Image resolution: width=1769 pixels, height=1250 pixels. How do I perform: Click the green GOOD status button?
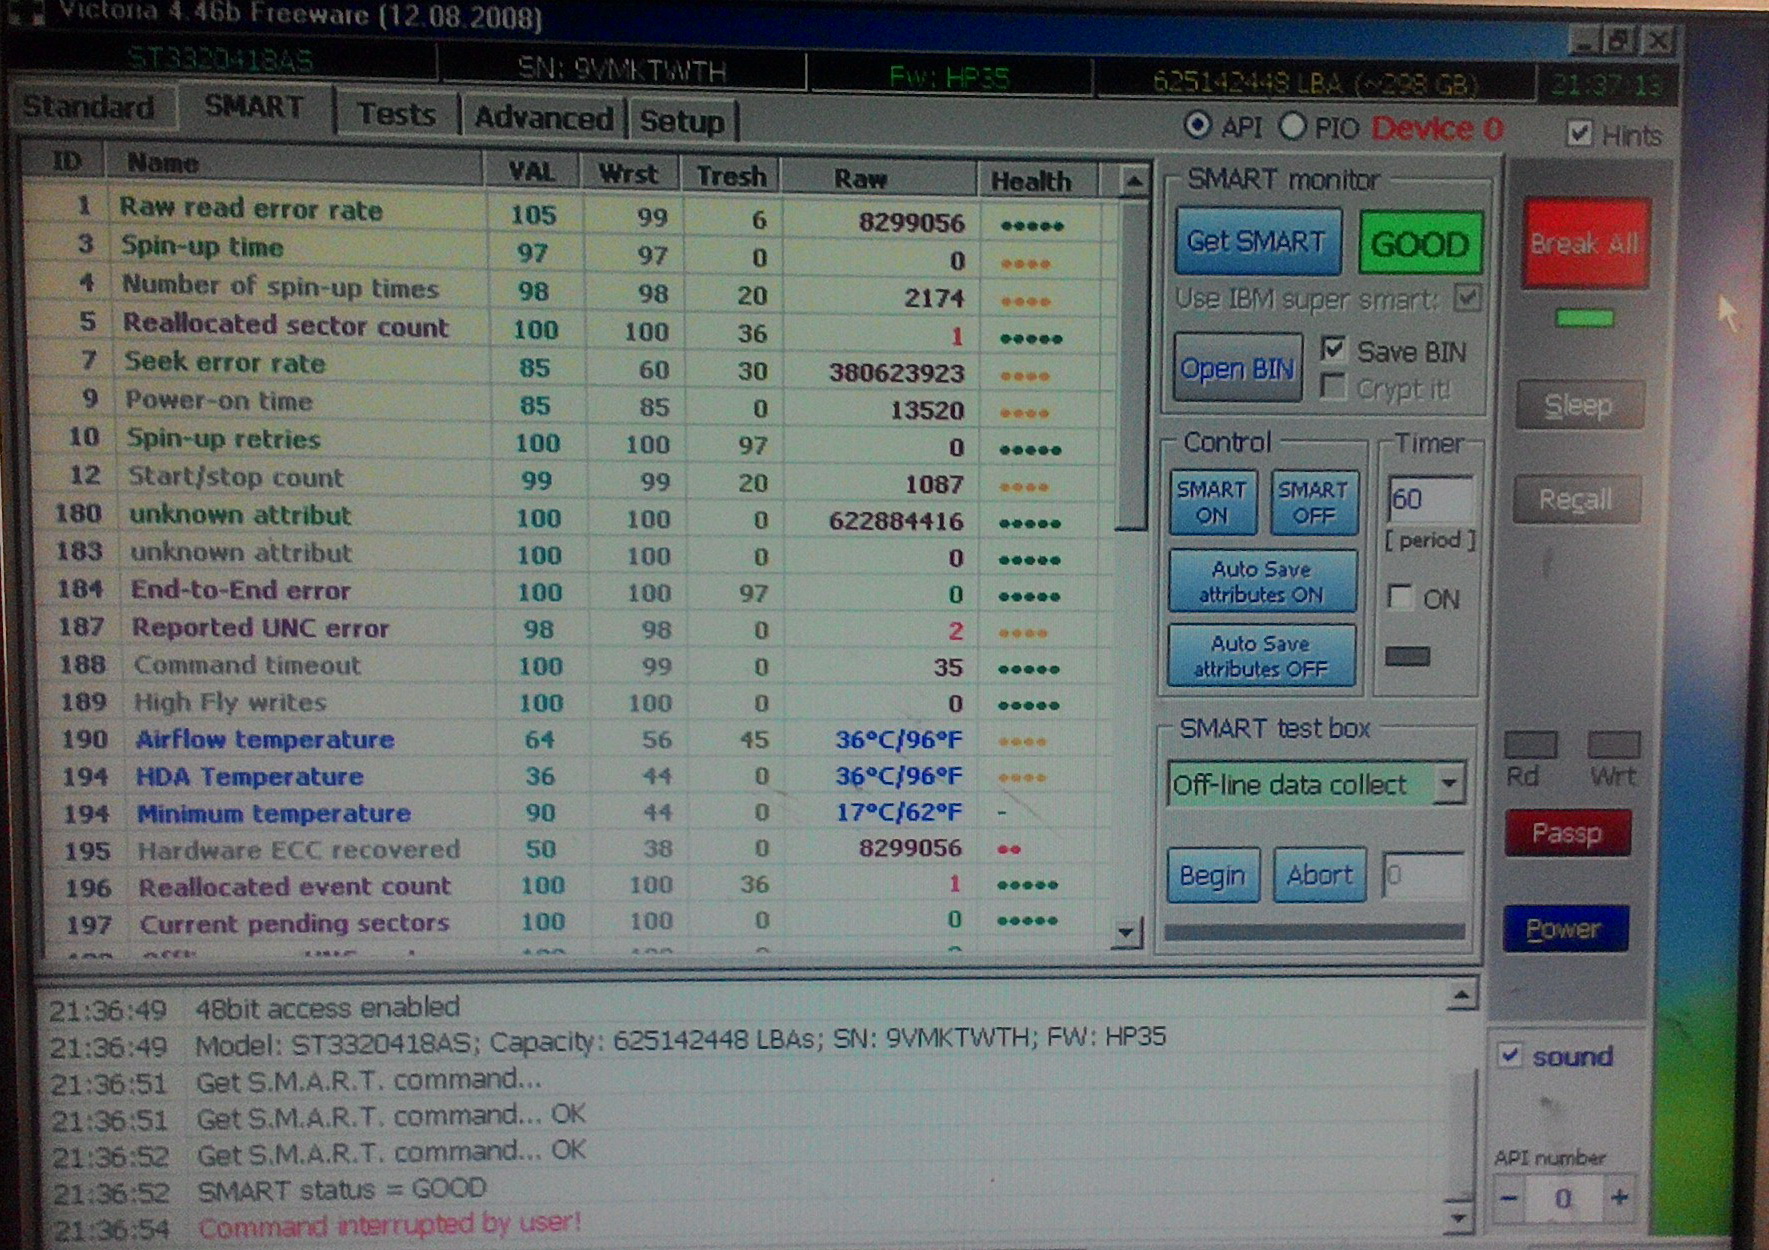coord(1420,244)
